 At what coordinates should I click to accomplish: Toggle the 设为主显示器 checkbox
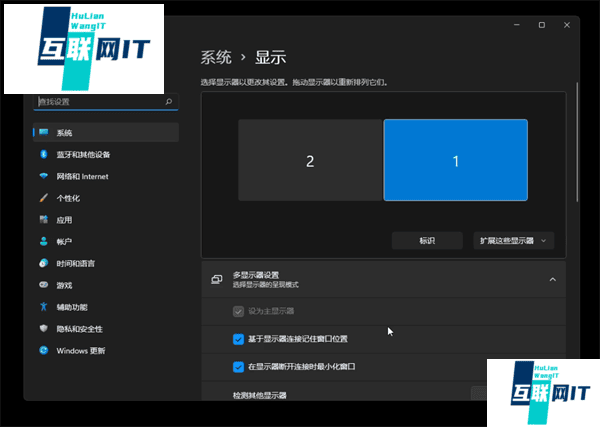click(238, 312)
